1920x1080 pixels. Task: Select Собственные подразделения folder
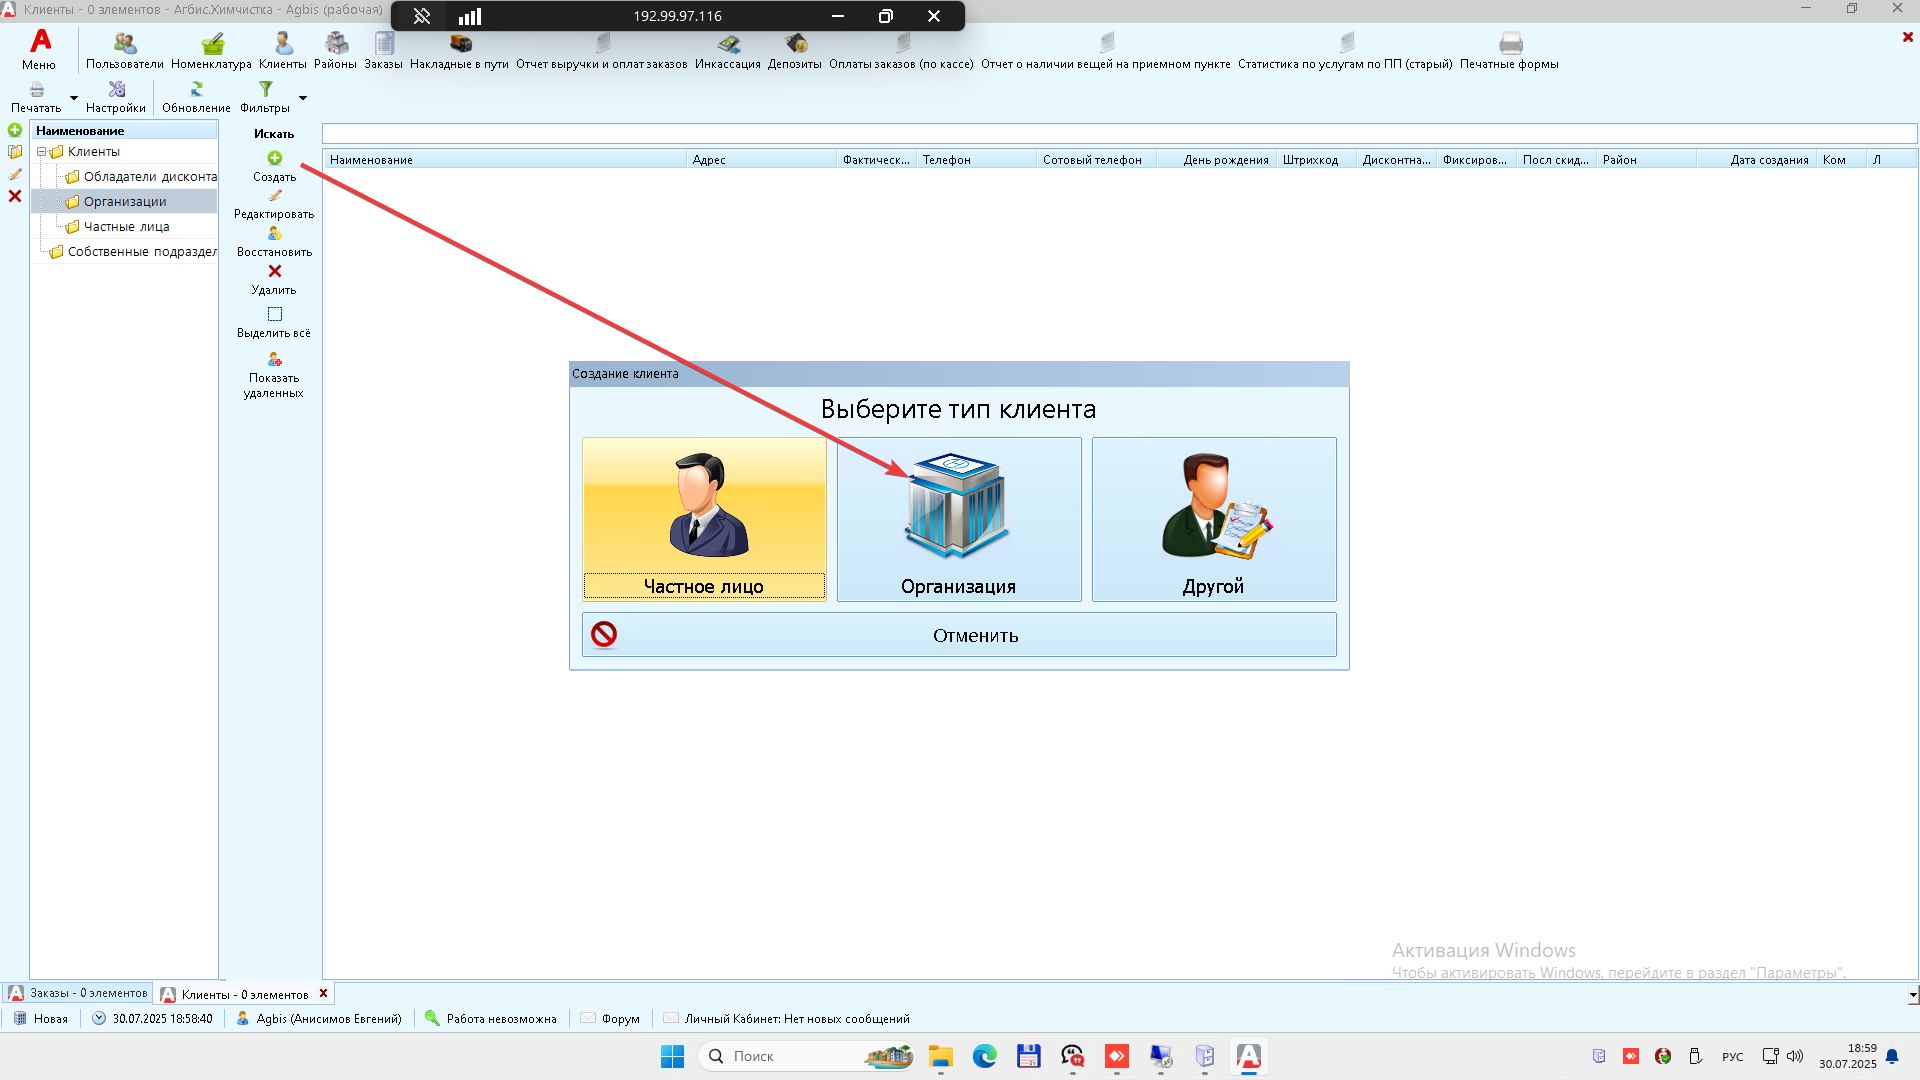[x=133, y=252]
